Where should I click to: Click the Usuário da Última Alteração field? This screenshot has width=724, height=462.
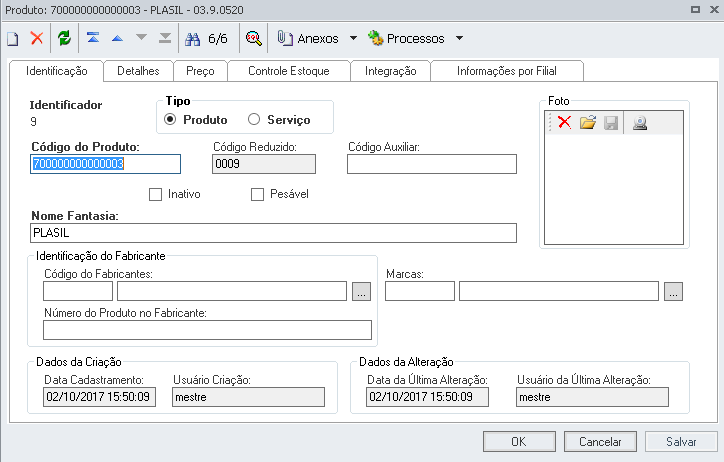[x=592, y=397]
